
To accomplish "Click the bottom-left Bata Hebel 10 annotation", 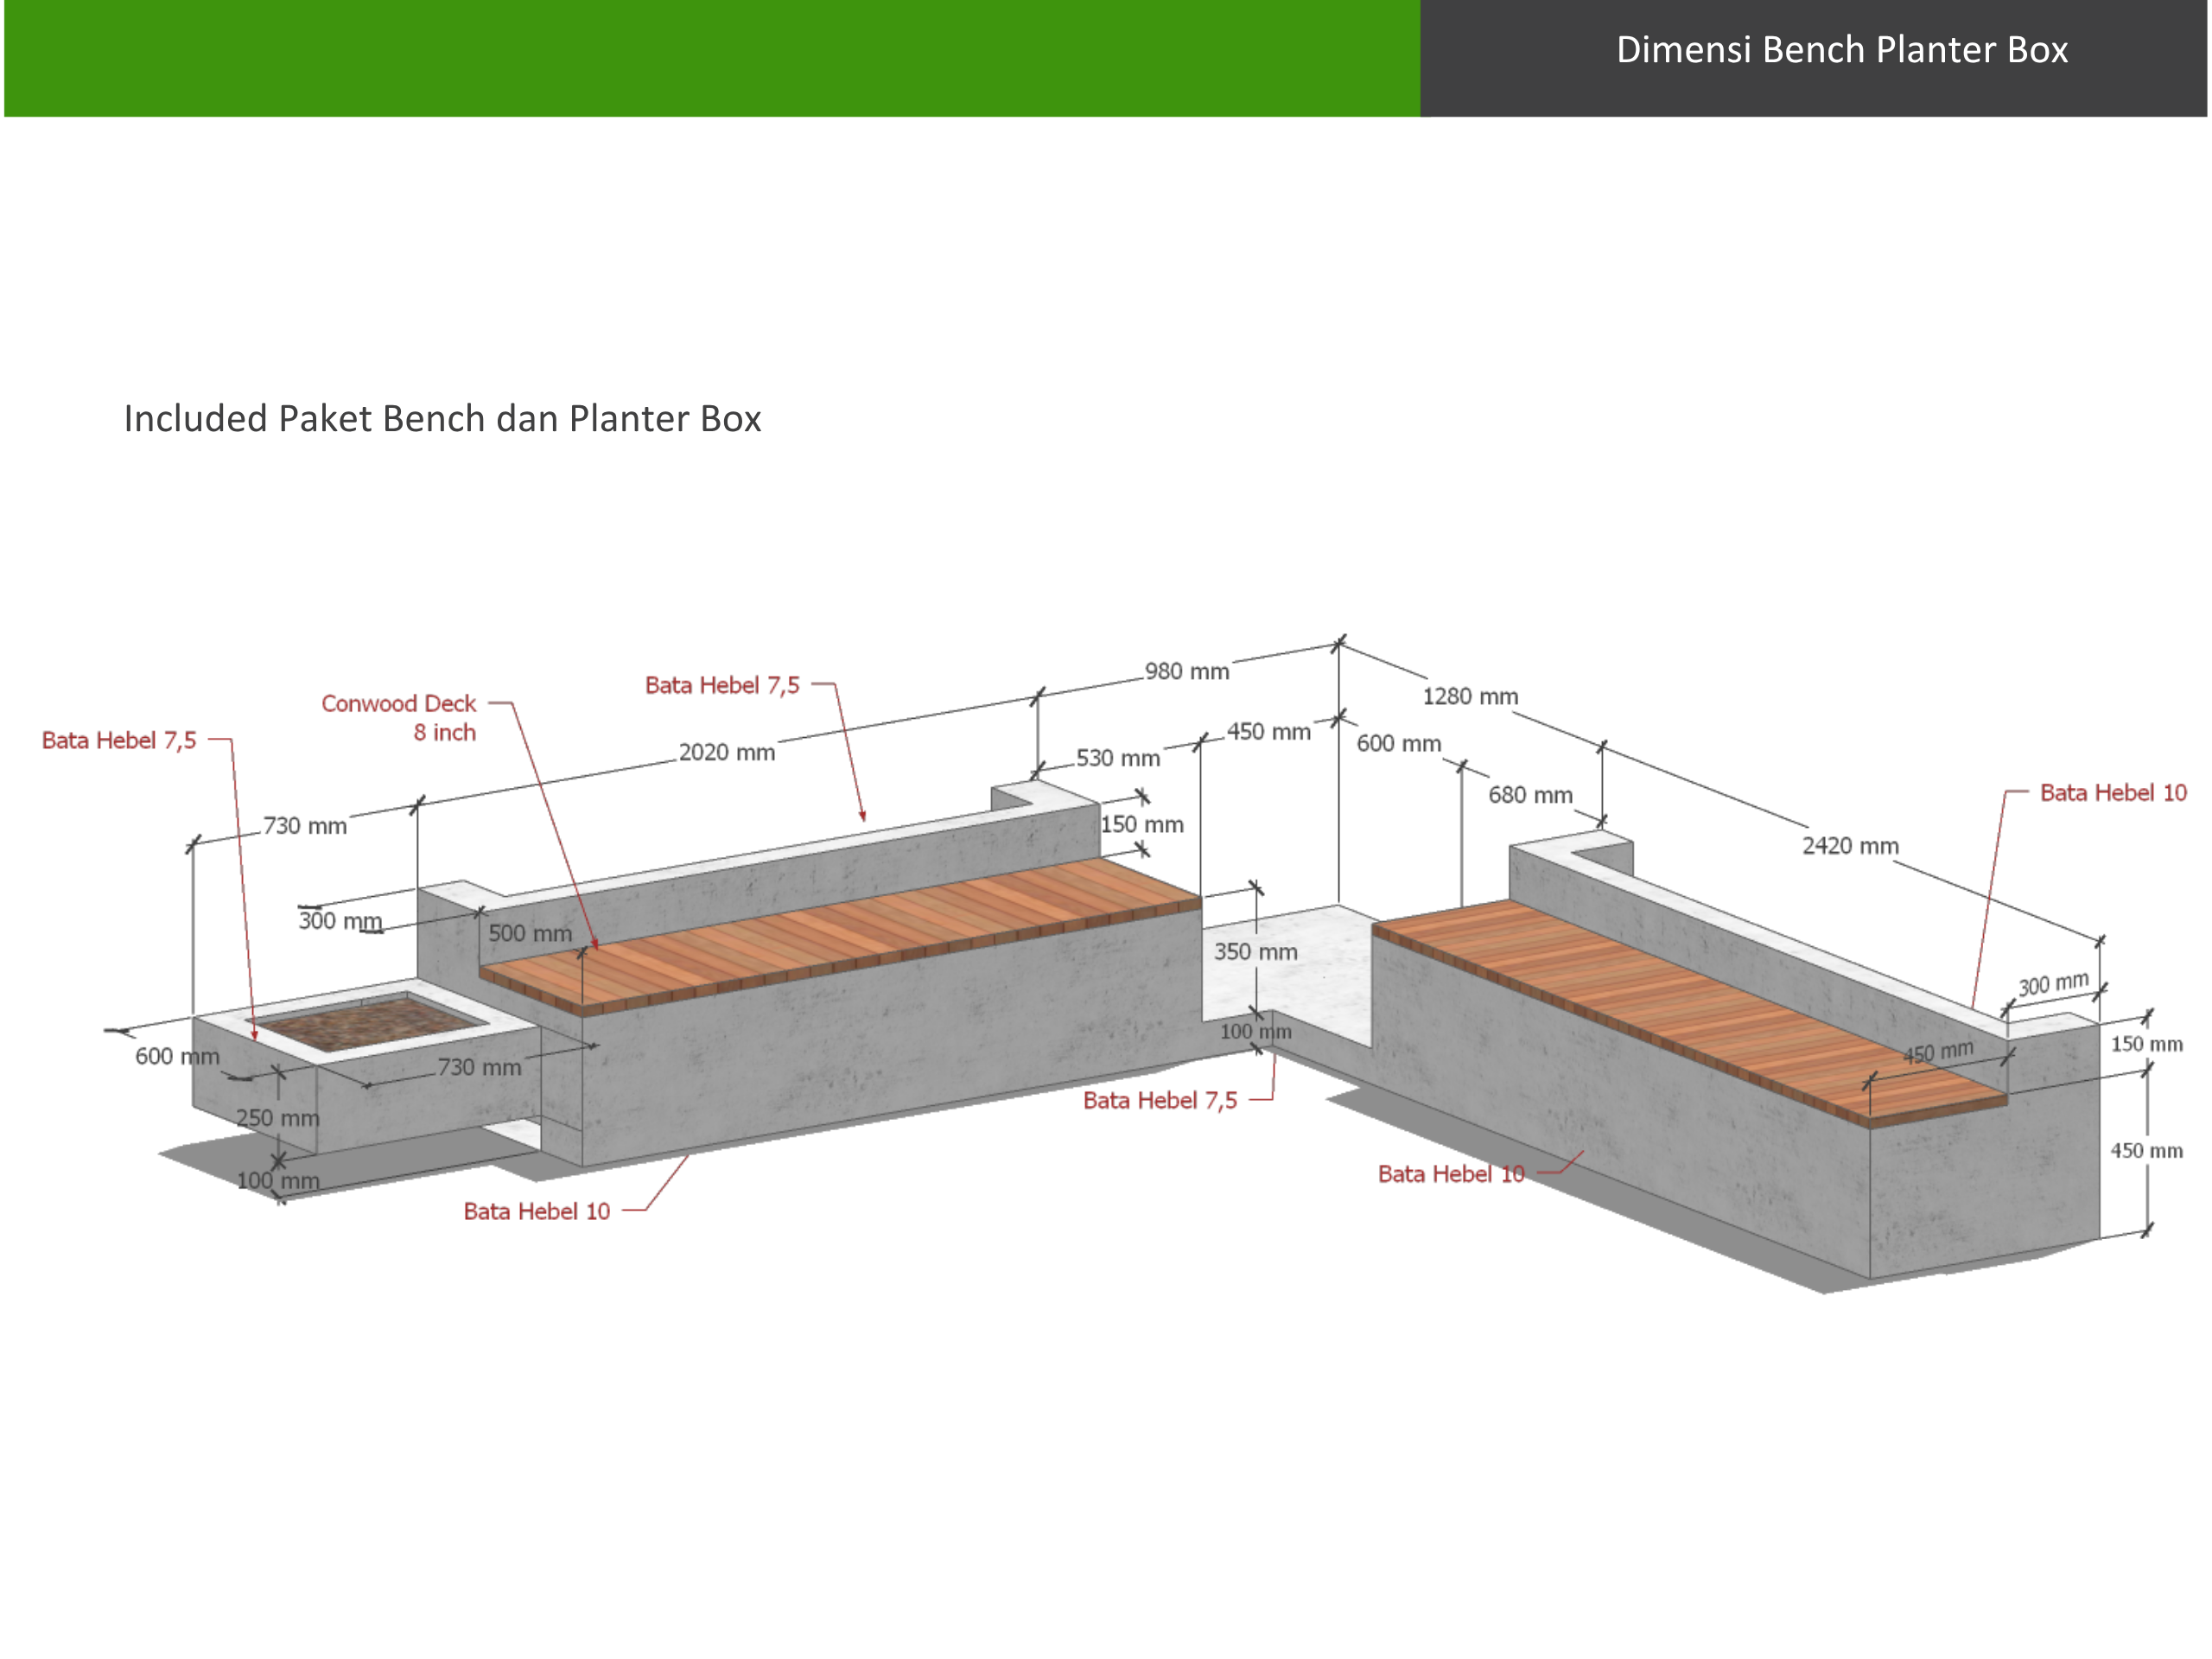I will click(536, 1211).
